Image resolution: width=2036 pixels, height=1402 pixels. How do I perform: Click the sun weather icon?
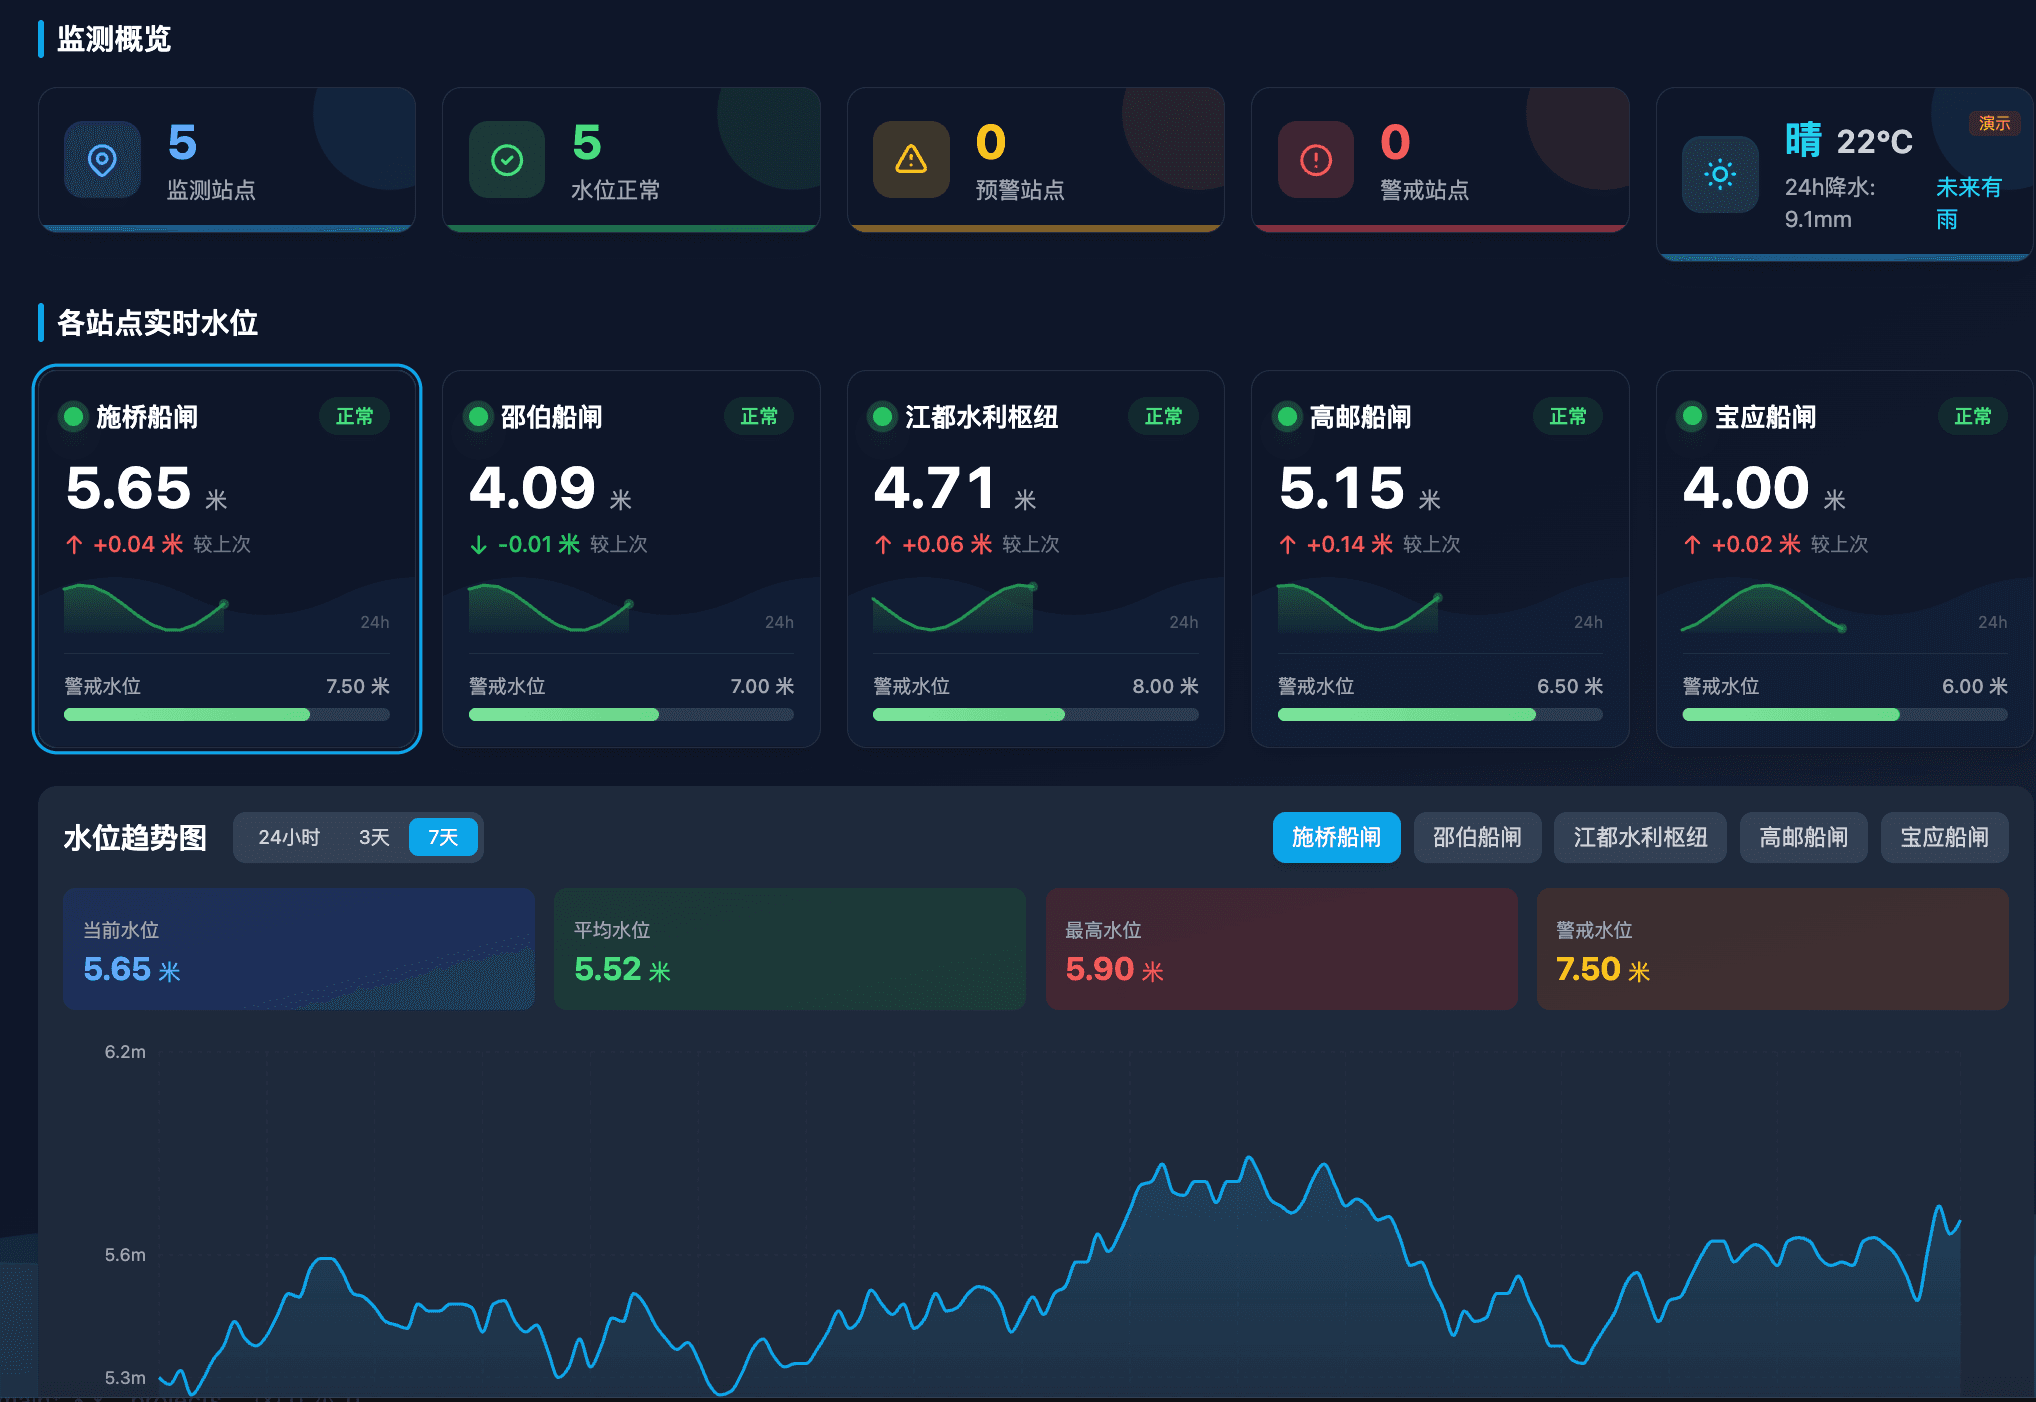(1720, 175)
